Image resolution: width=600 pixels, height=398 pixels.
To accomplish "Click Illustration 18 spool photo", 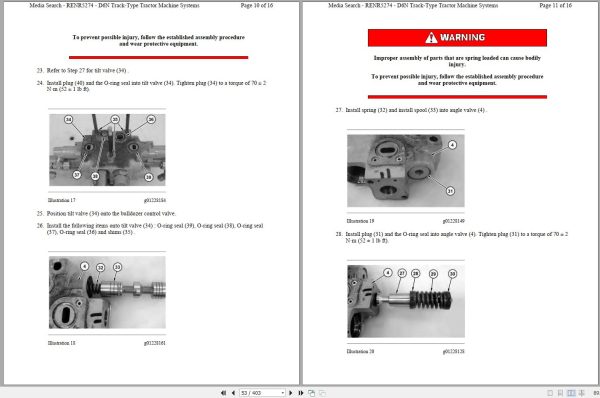I will click(x=107, y=292).
